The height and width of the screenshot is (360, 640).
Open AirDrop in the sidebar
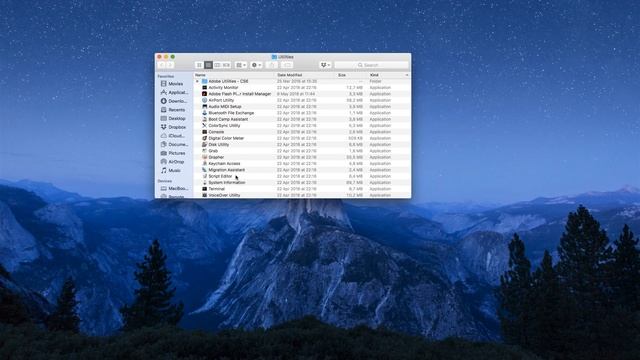click(x=173, y=162)
